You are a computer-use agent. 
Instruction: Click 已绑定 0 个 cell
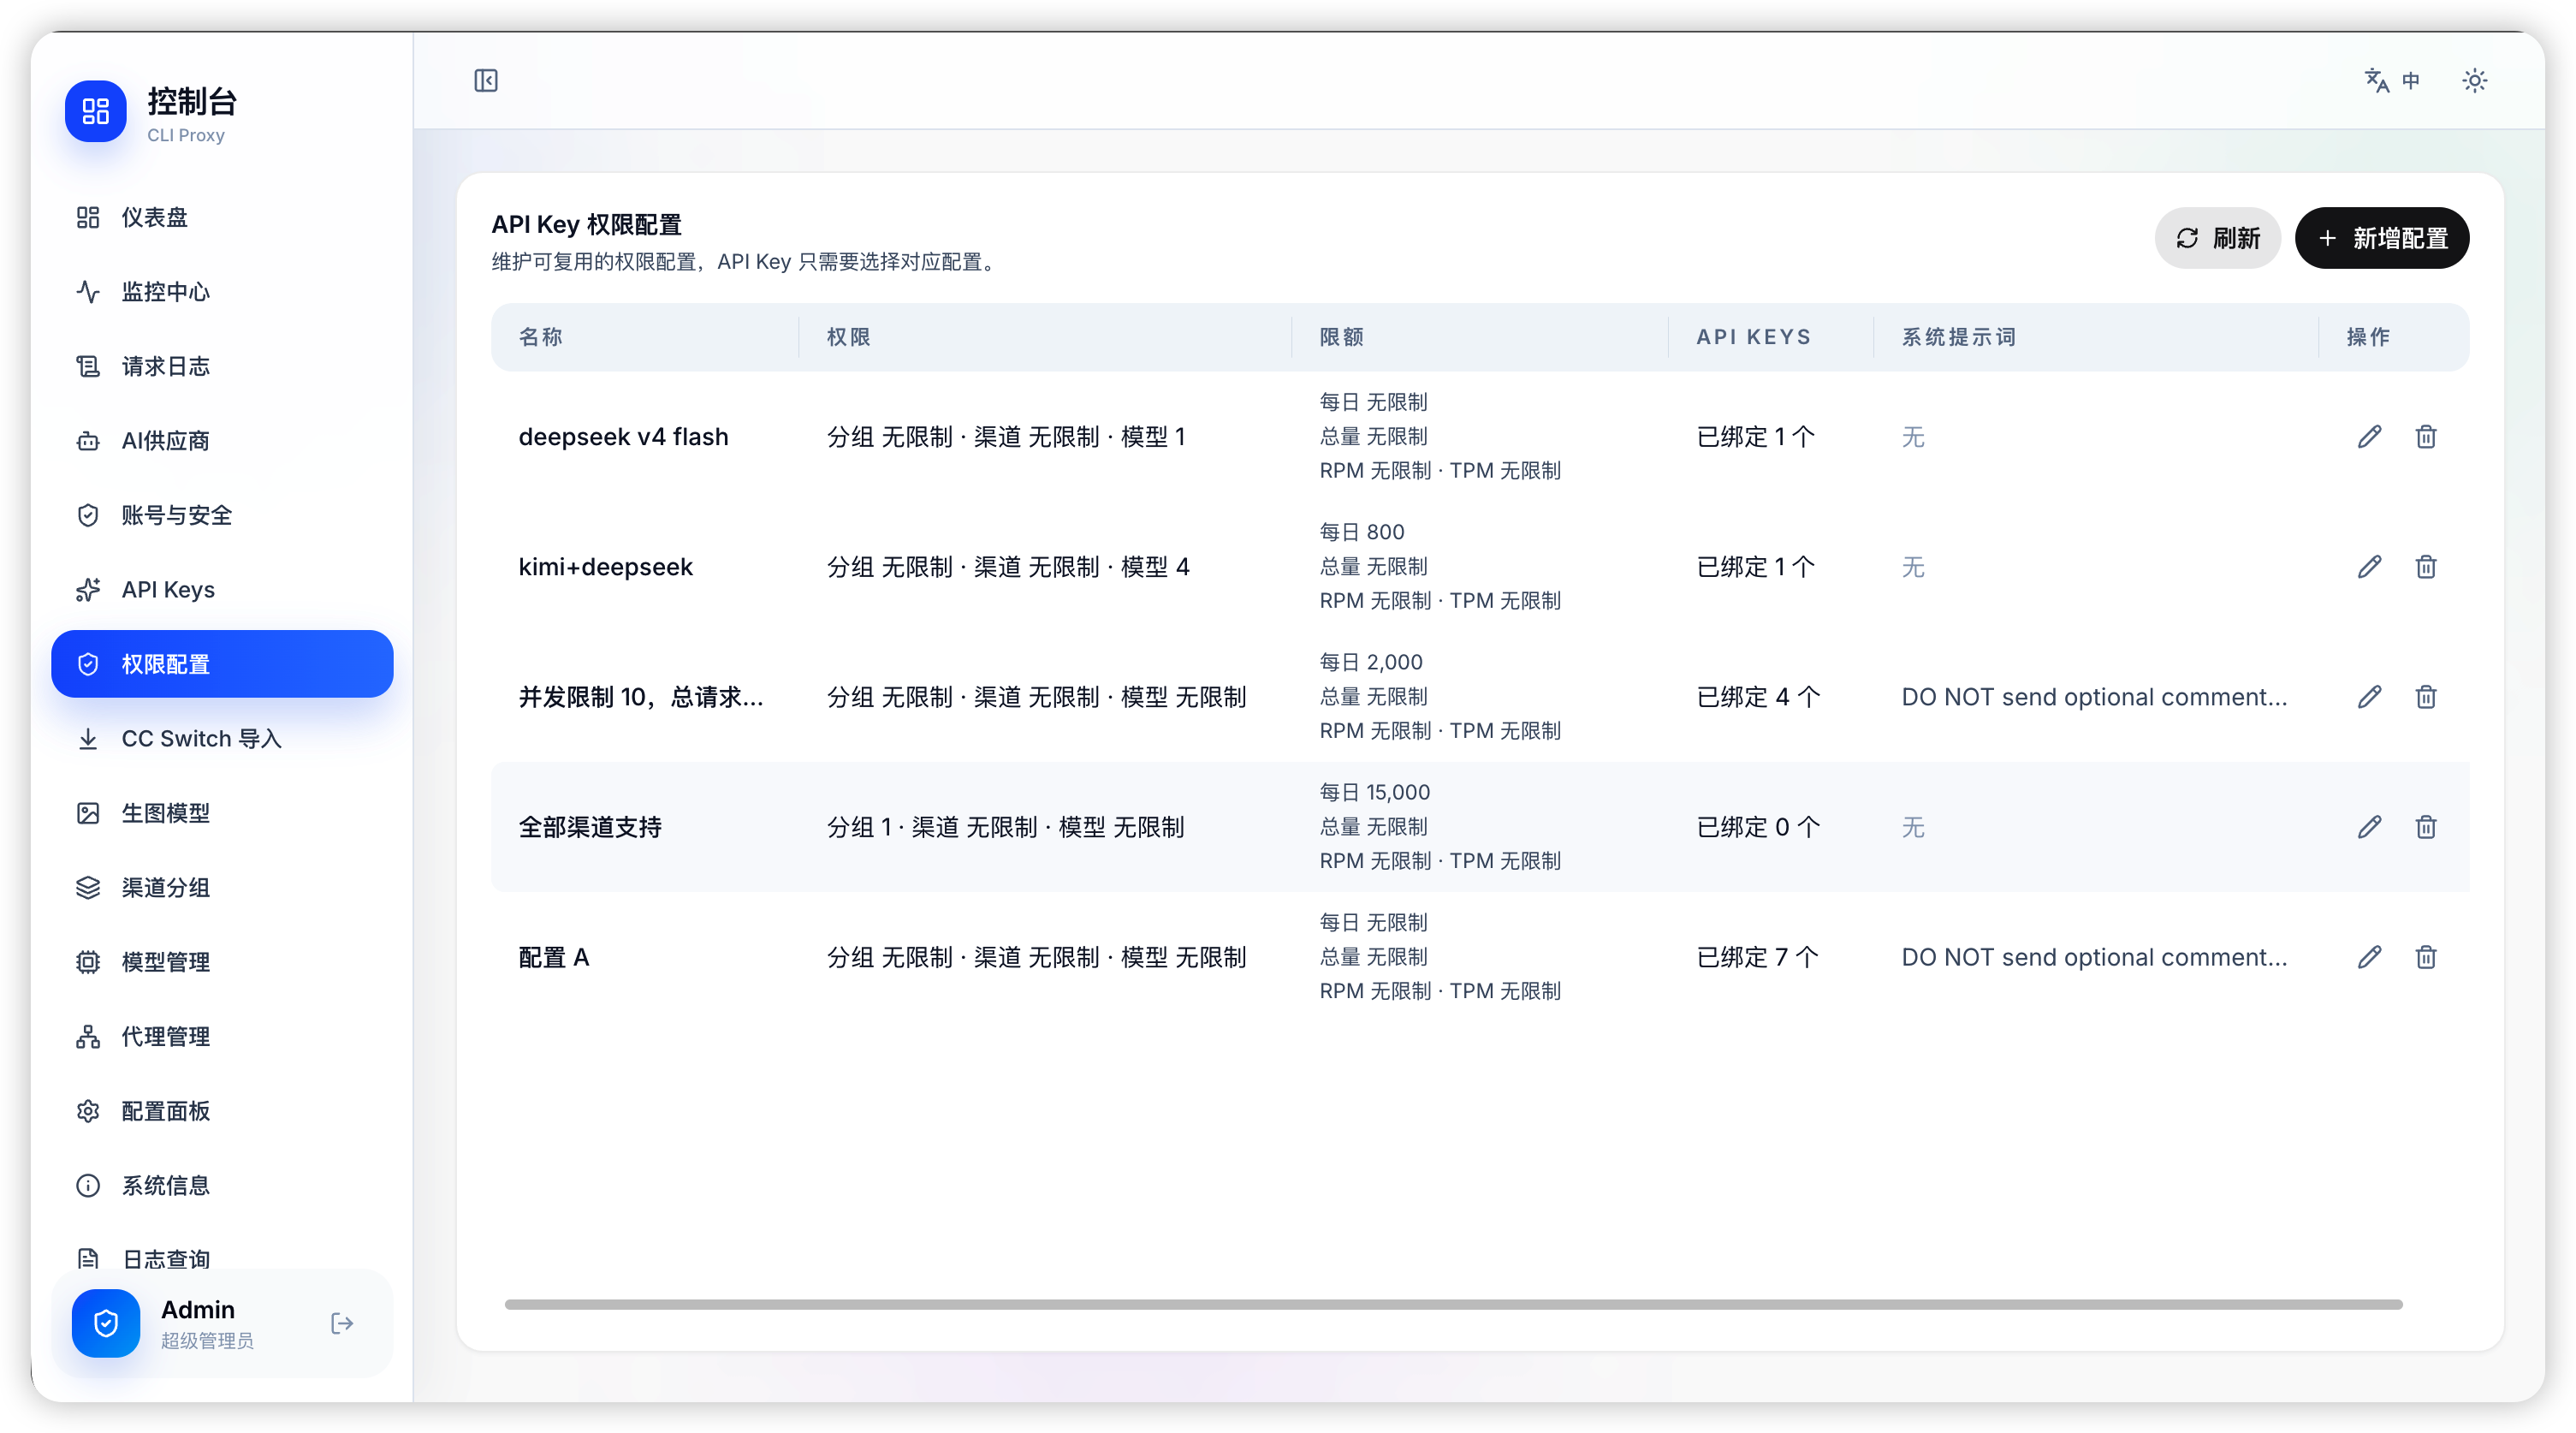click(x=1758, y=827)
